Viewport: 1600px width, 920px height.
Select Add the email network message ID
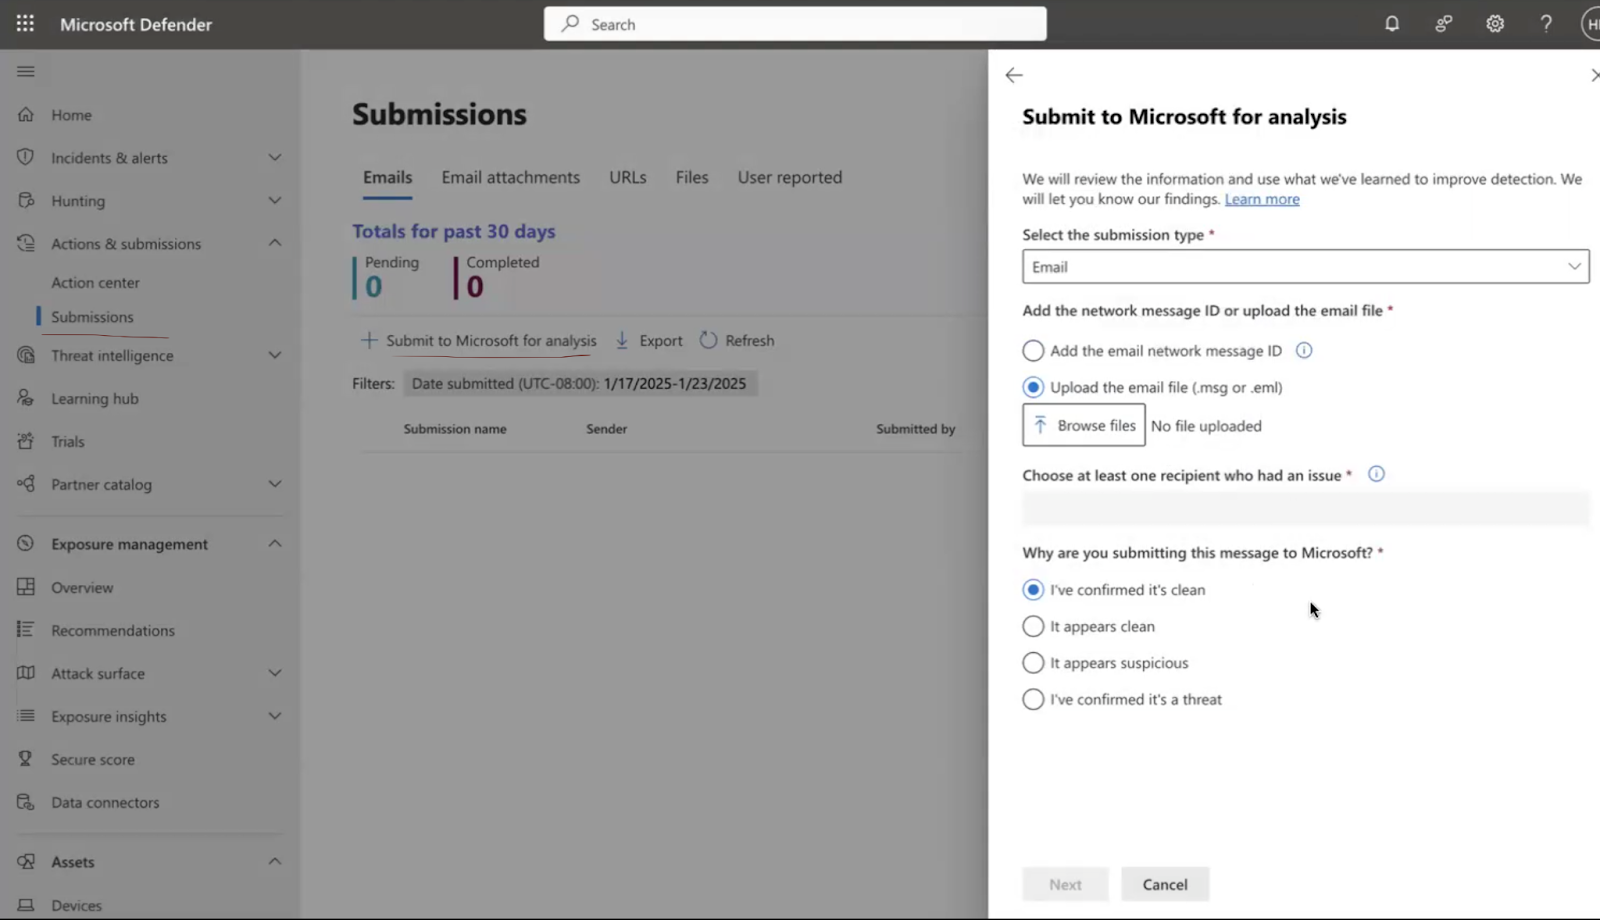click(1033, 351)
